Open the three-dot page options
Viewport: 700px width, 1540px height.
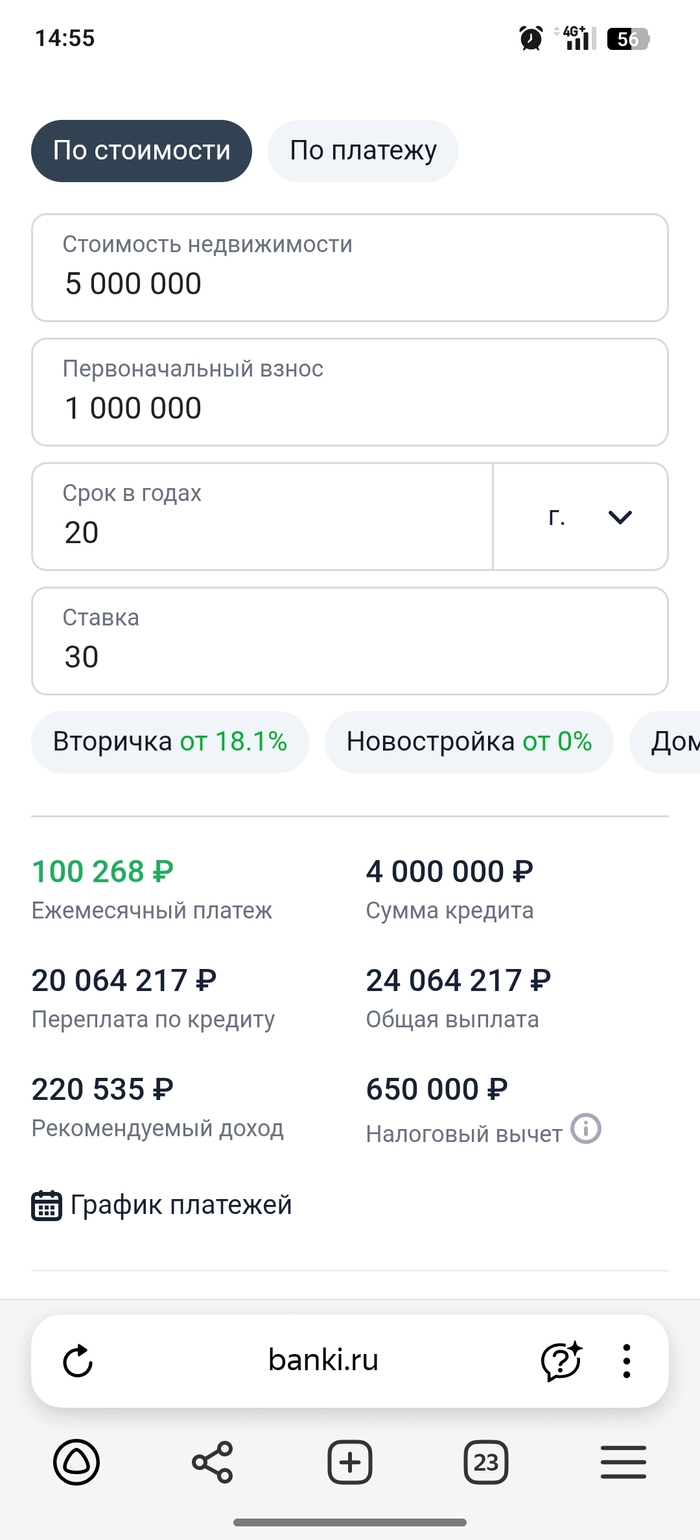[x=626, y=1361]
